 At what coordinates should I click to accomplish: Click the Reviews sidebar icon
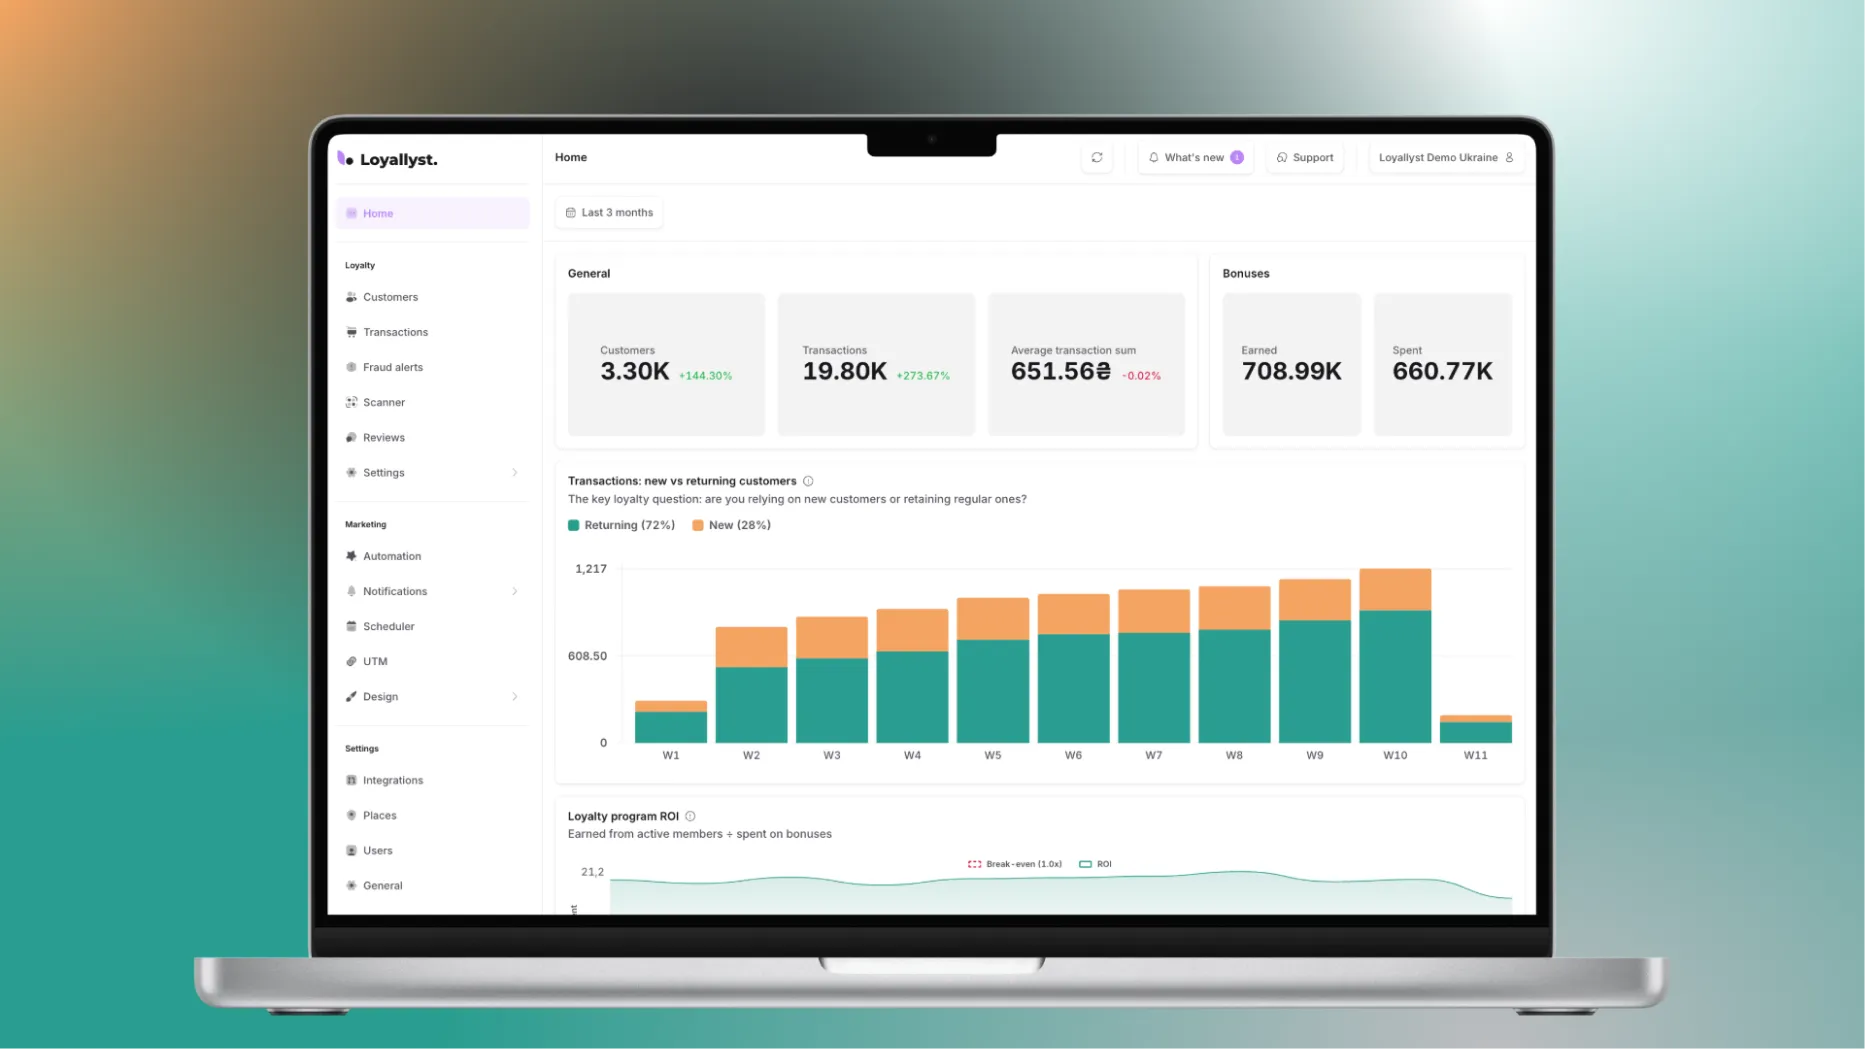click(x=351, y=437)
